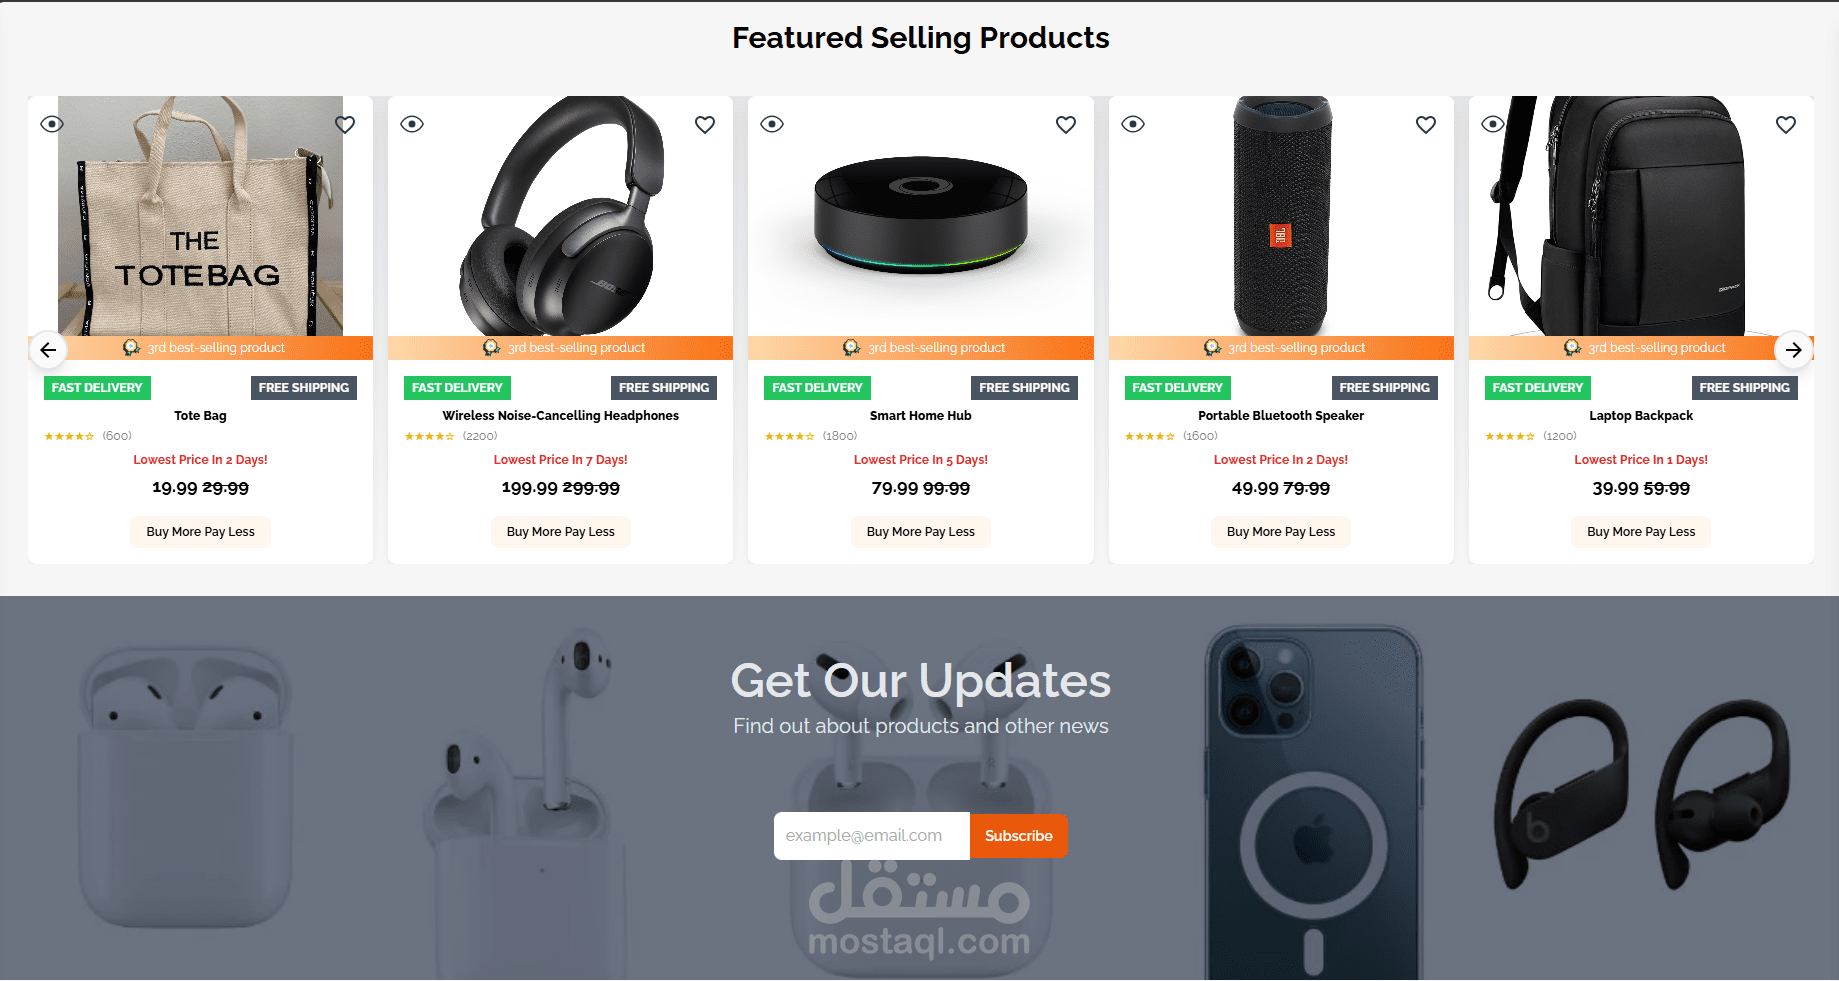This screenshot has width=1839, height=981.
Task: Click Buy More Pay Less for Tote Bag
Action: 200,532
